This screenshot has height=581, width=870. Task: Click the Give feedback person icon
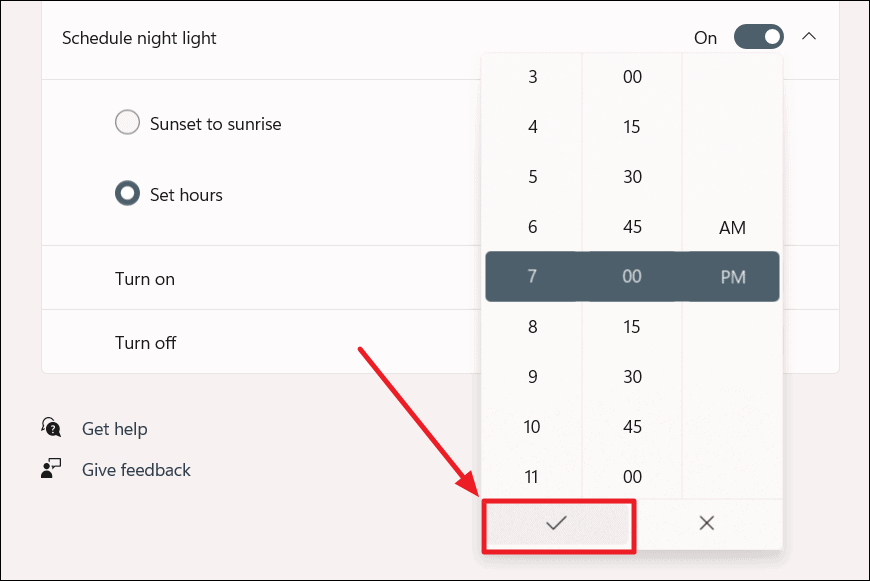pyautogui.click(x=48, y=470)
